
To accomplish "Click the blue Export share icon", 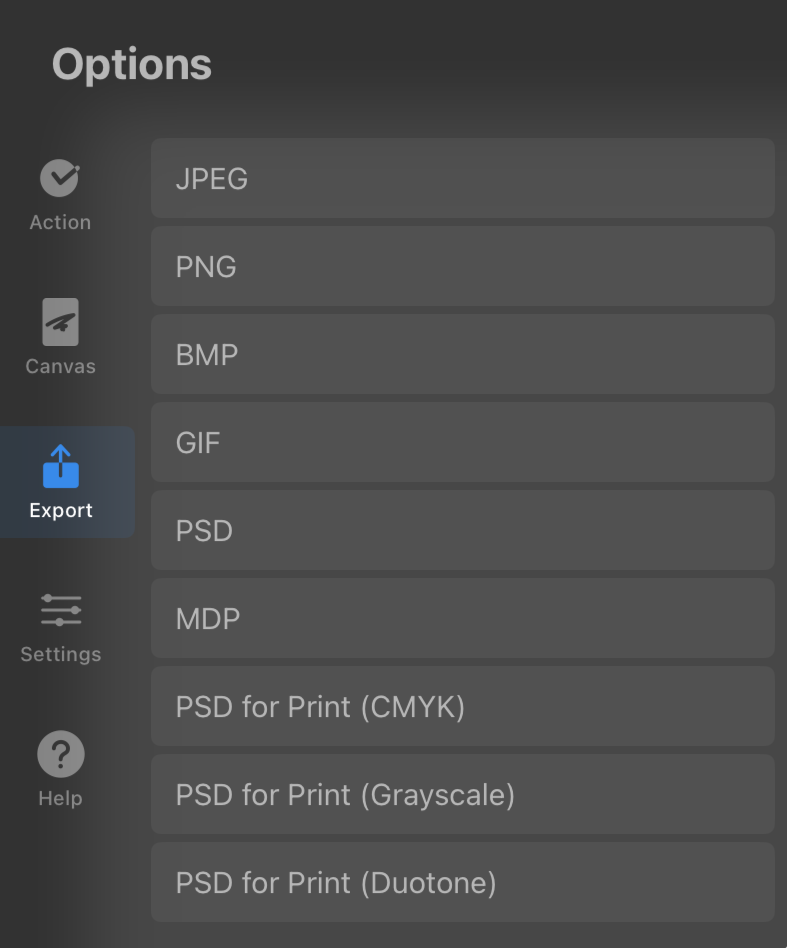I will click(60, 466).
